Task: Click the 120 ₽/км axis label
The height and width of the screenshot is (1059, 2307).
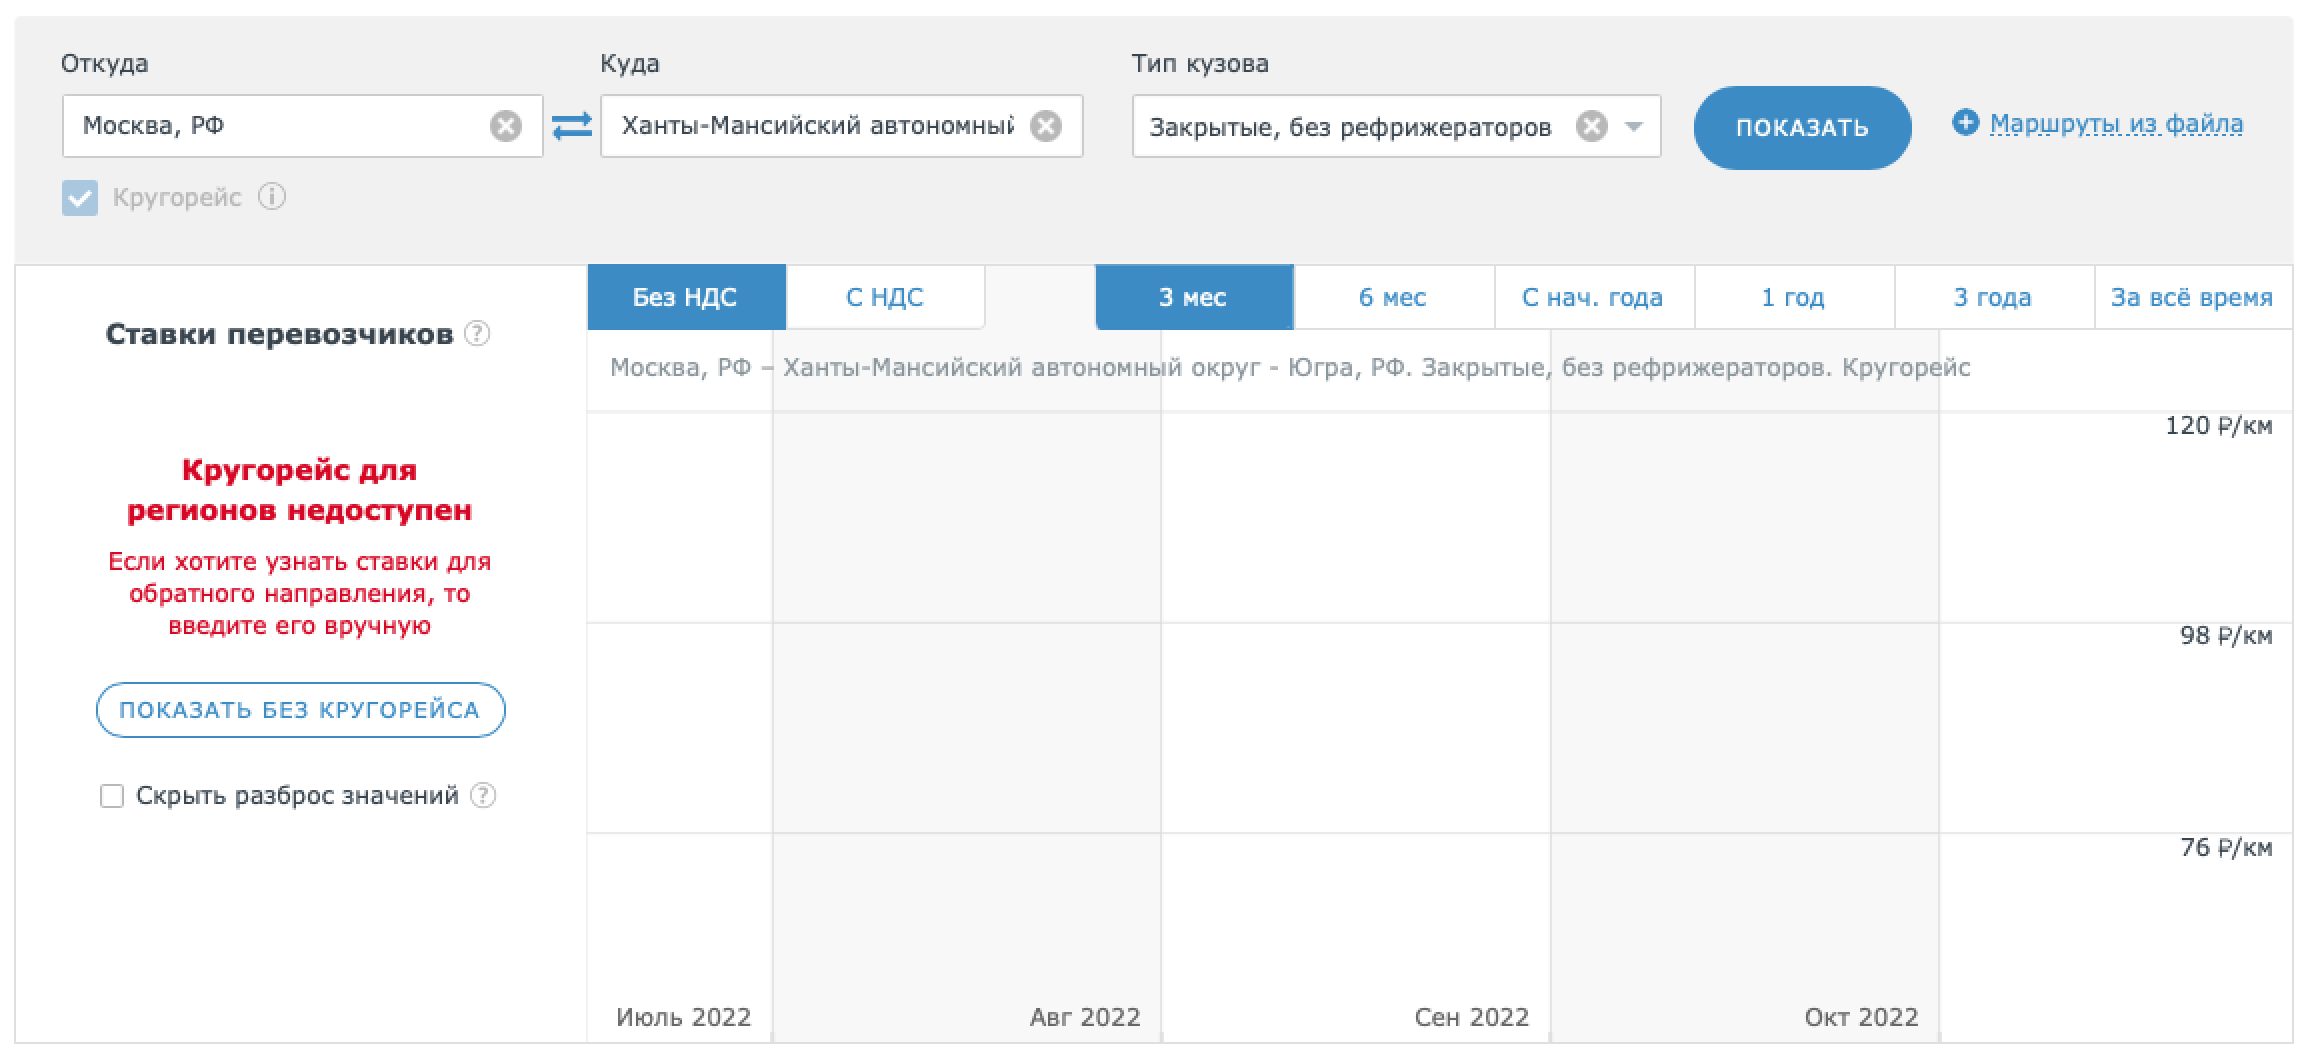Action: [2218, 426]
